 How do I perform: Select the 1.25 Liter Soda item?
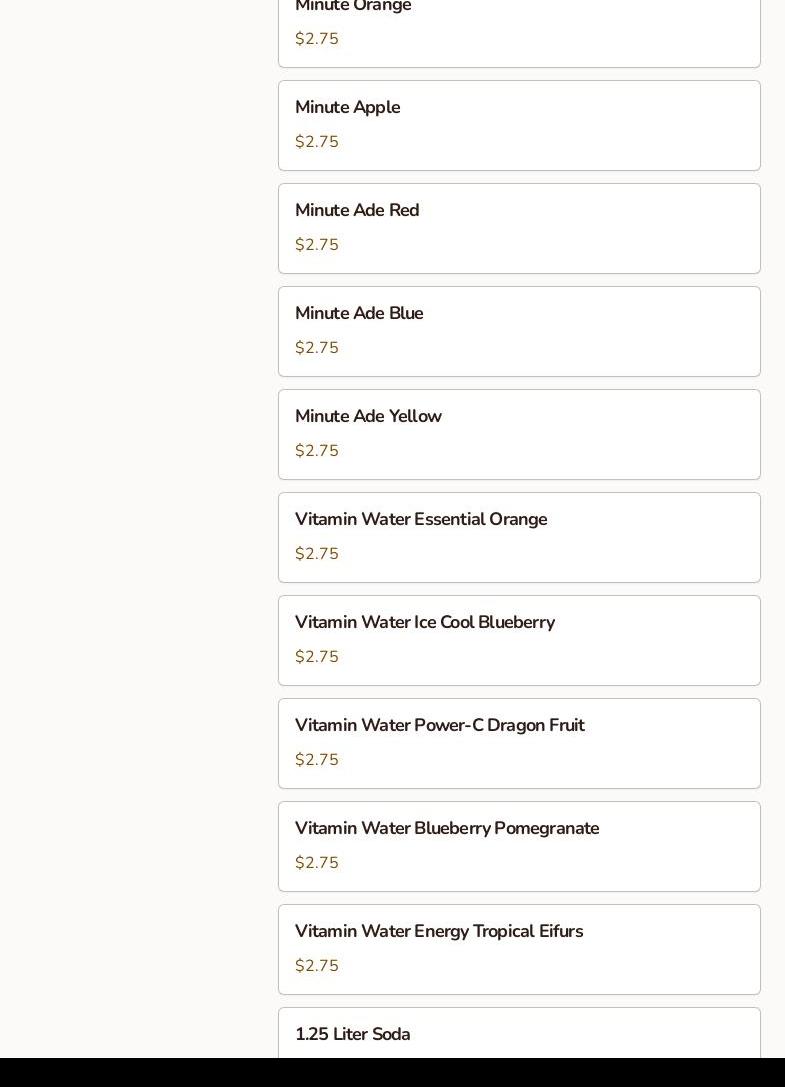pyautogui.click(x=519, y=1034)
